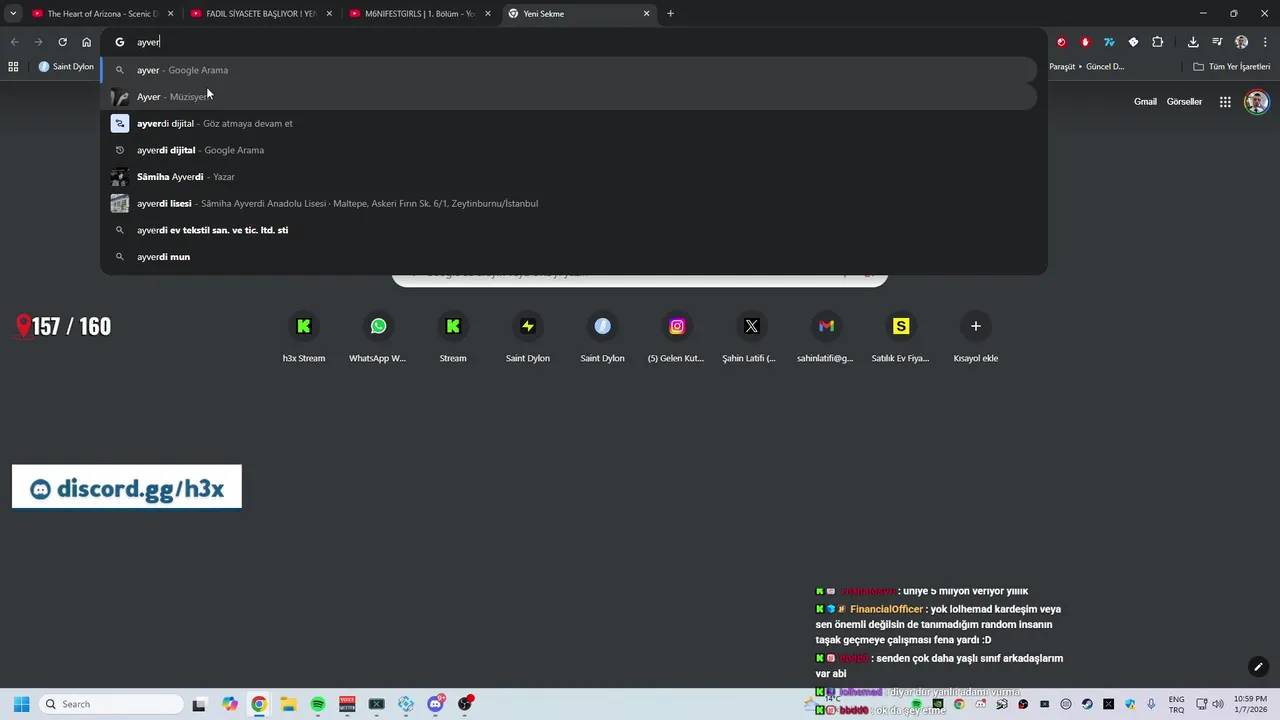Open File Explorer from the taskbar
The image size is (1280, 720).
click(x=288, y=704)
